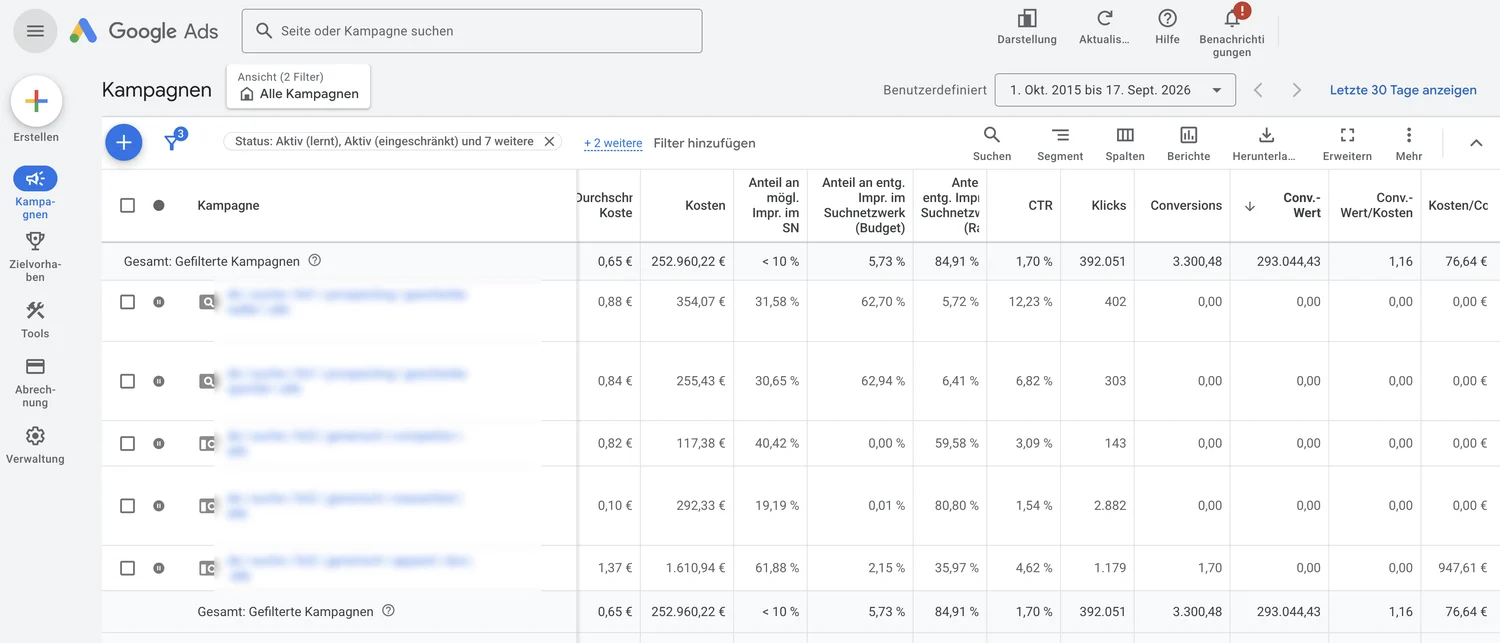Open status dropdown of the 354,07 € row
Viewport: 1500px width, 643px height.
click(158, 301)
